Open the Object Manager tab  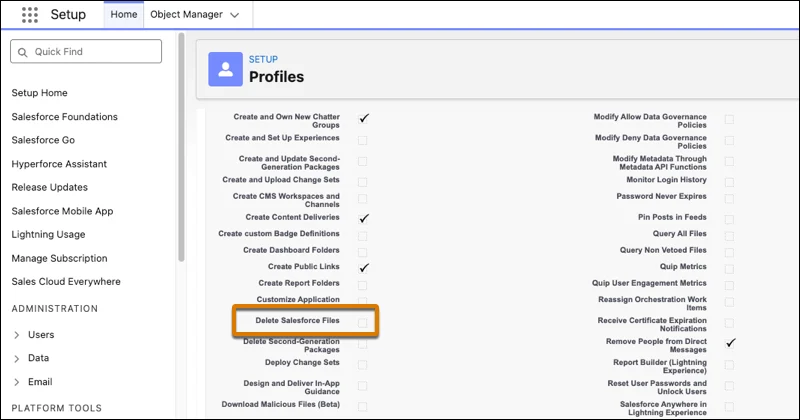pyautogui.click(x=185, y=15)
